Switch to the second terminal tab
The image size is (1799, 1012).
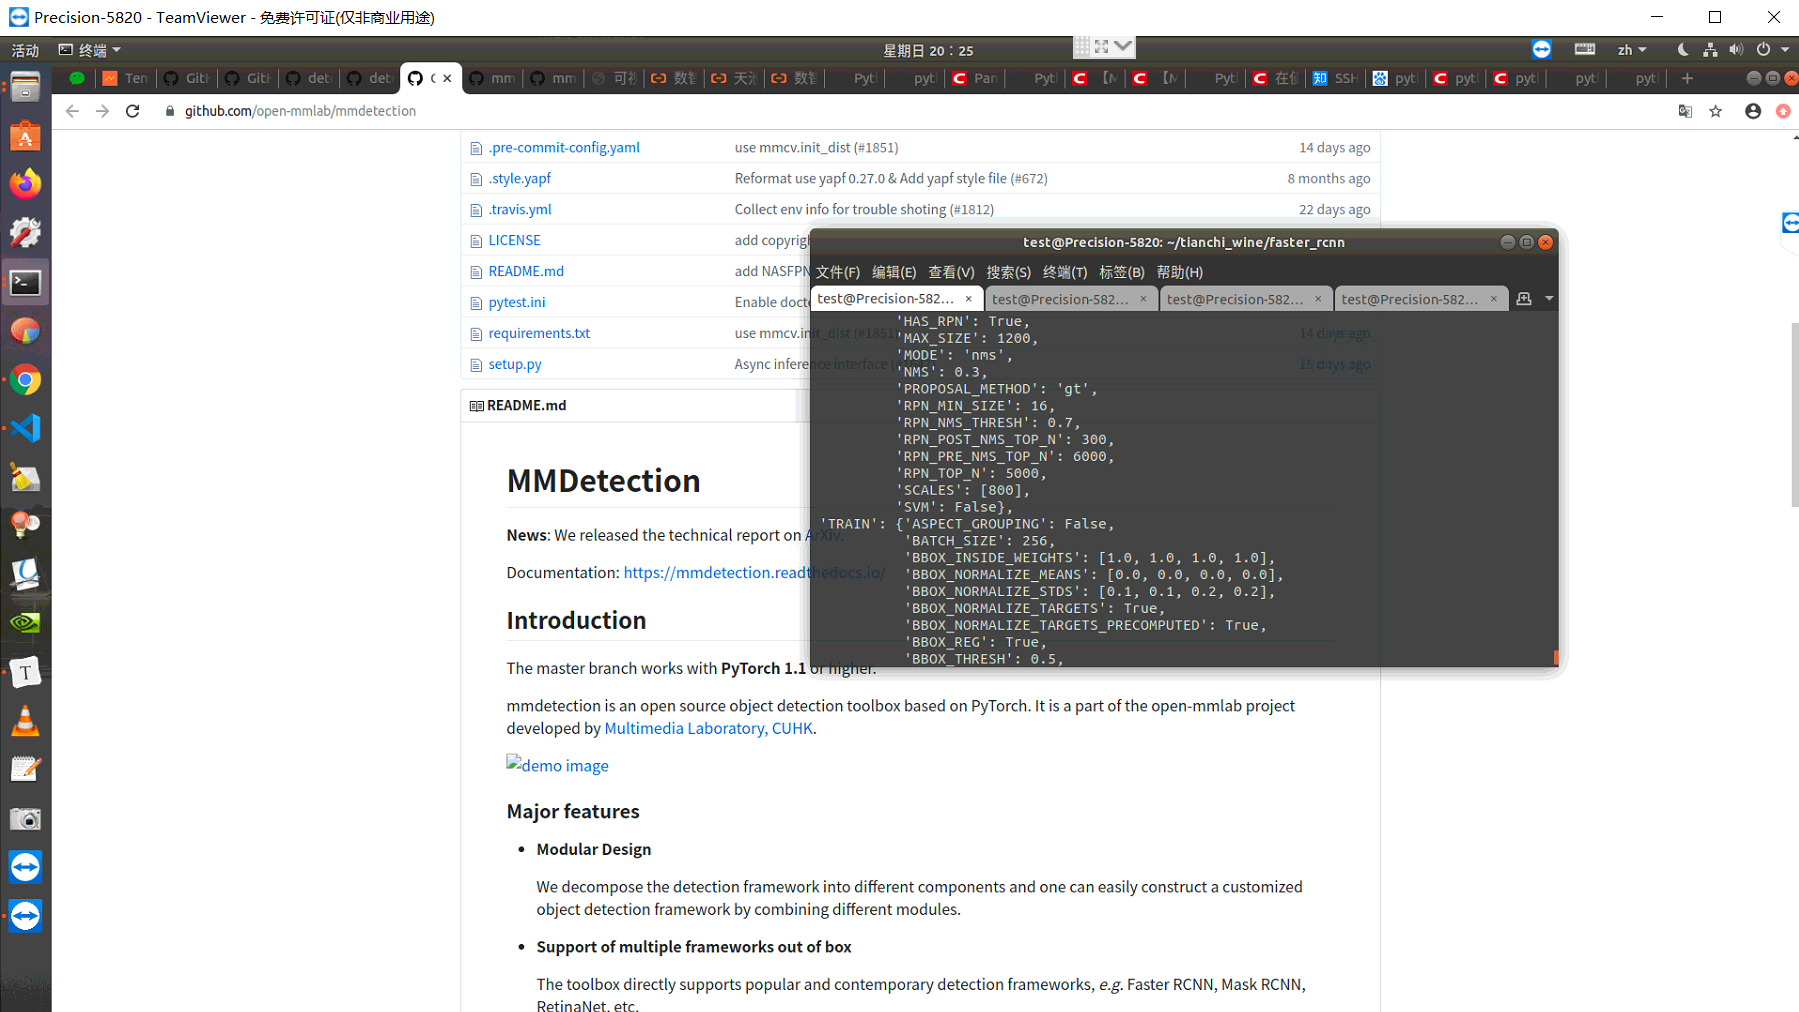coord(1071,299)
